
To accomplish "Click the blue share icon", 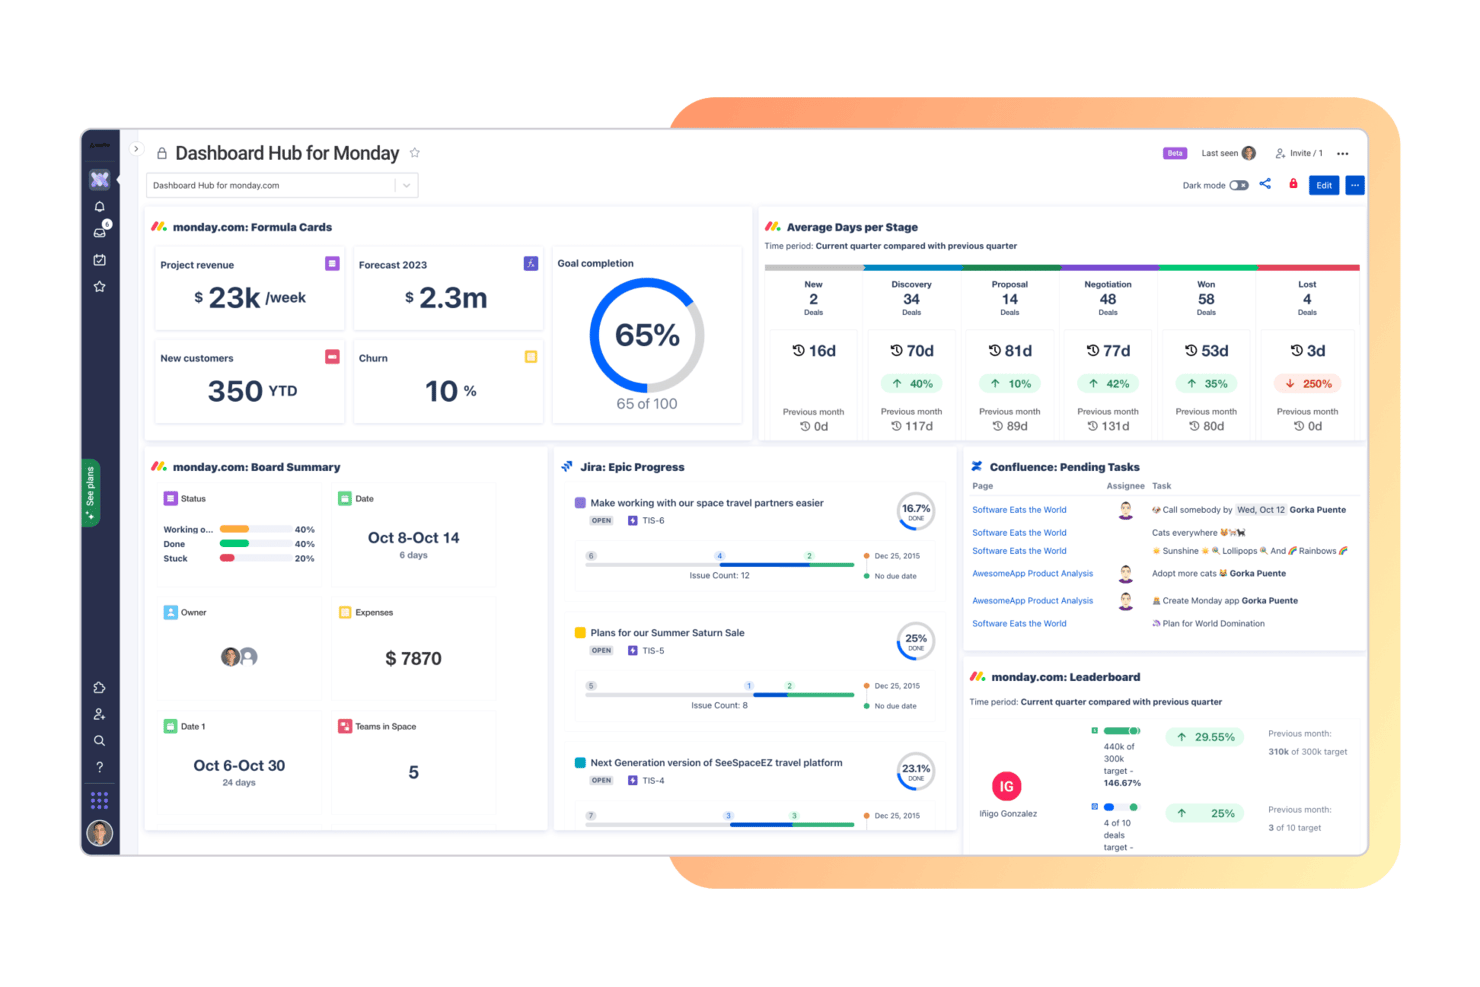I will tap(1266, 184).
